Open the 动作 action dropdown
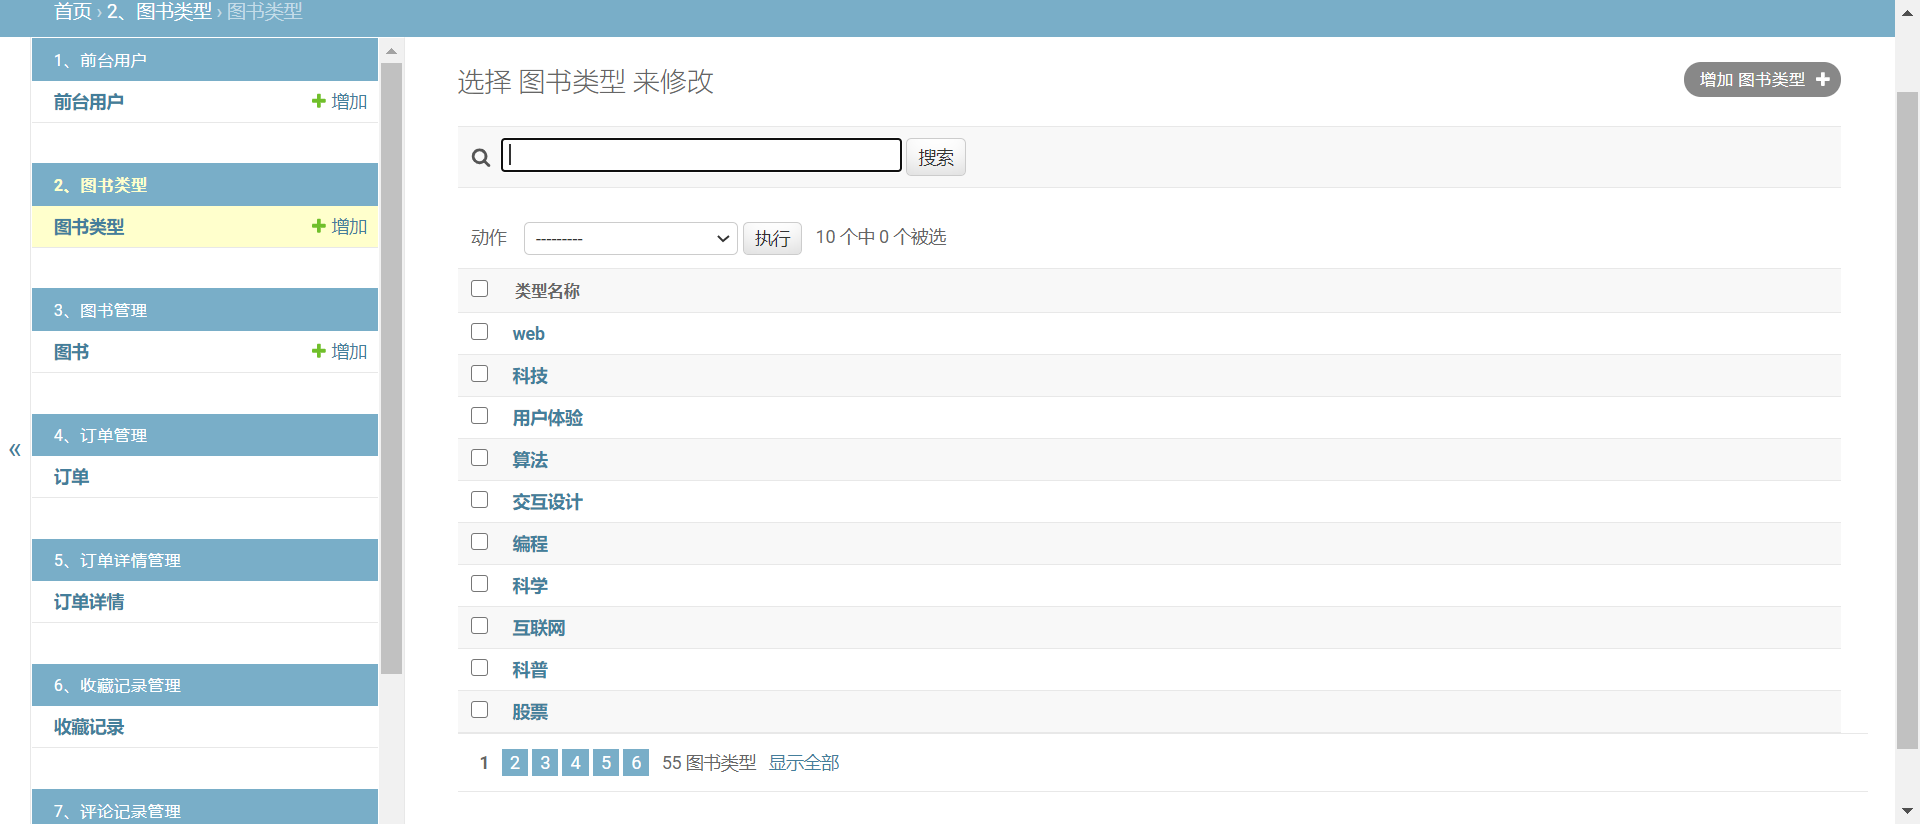The height and width of the screenshot is (824, 1920). pos(631,238)
